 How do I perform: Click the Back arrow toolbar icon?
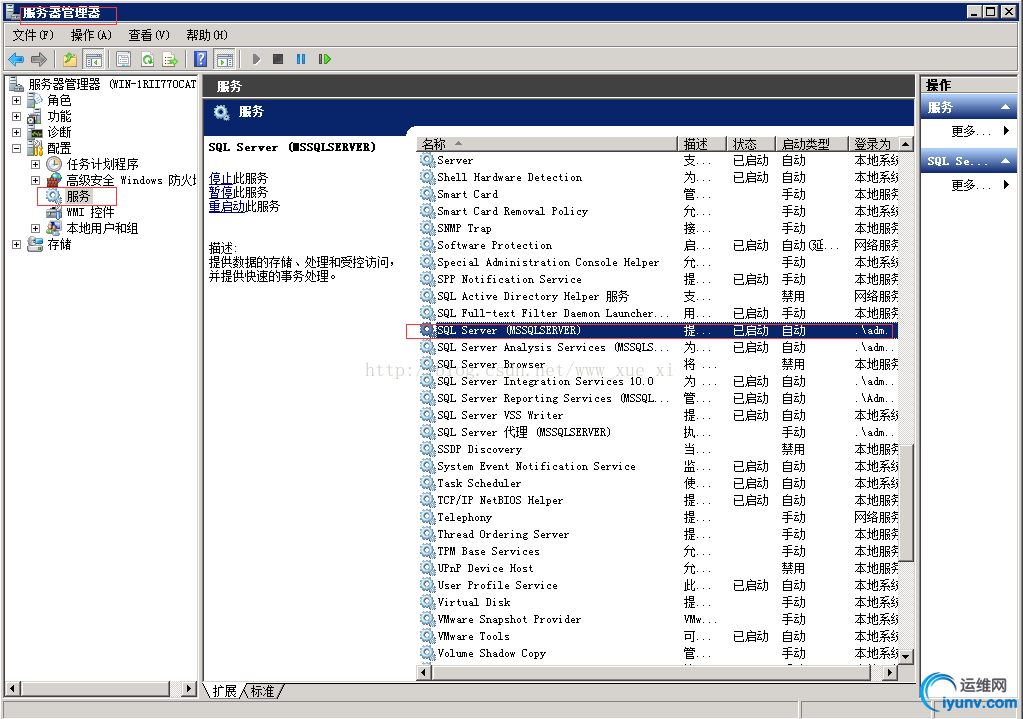(x=16, y=59)
